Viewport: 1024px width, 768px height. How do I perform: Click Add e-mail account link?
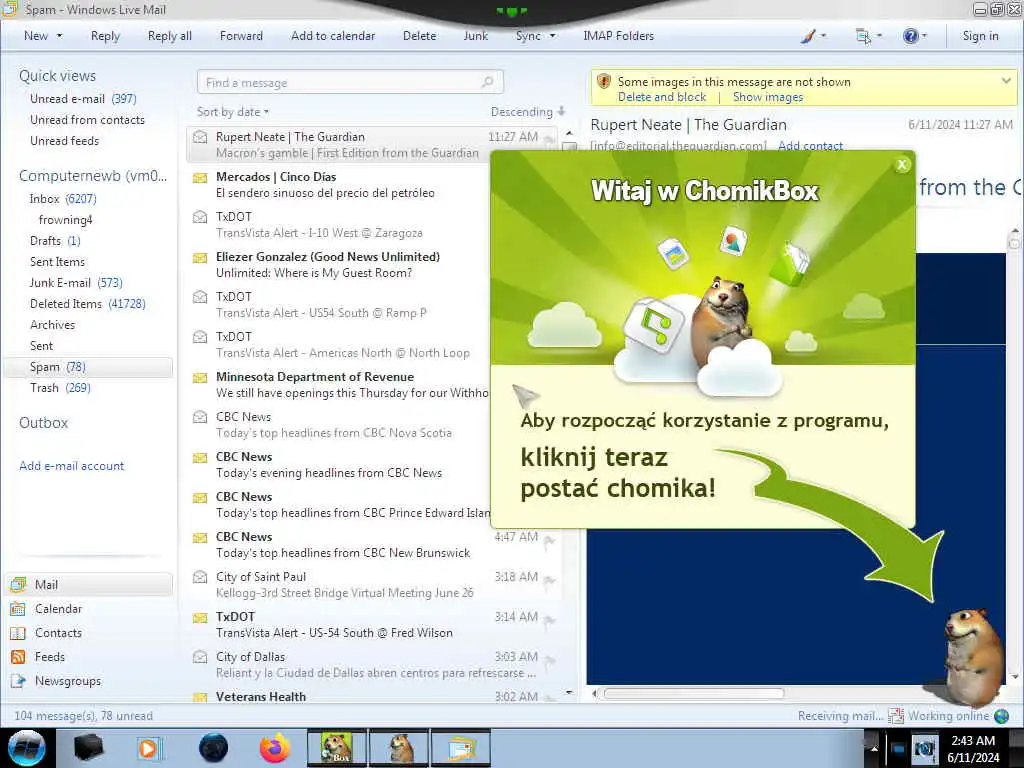(x=71, y=466)
